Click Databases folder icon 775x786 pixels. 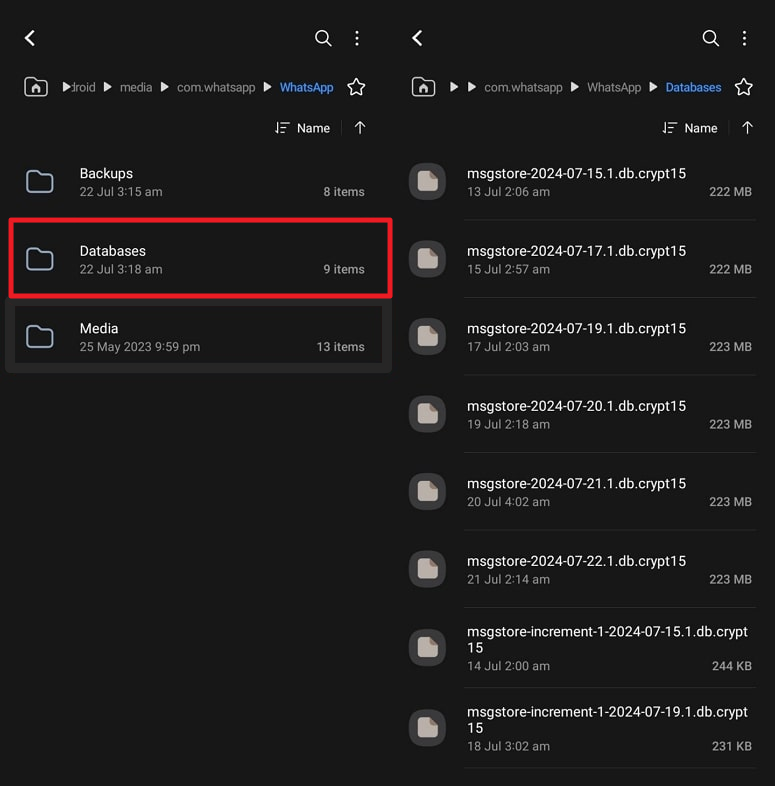click(40, 259)
